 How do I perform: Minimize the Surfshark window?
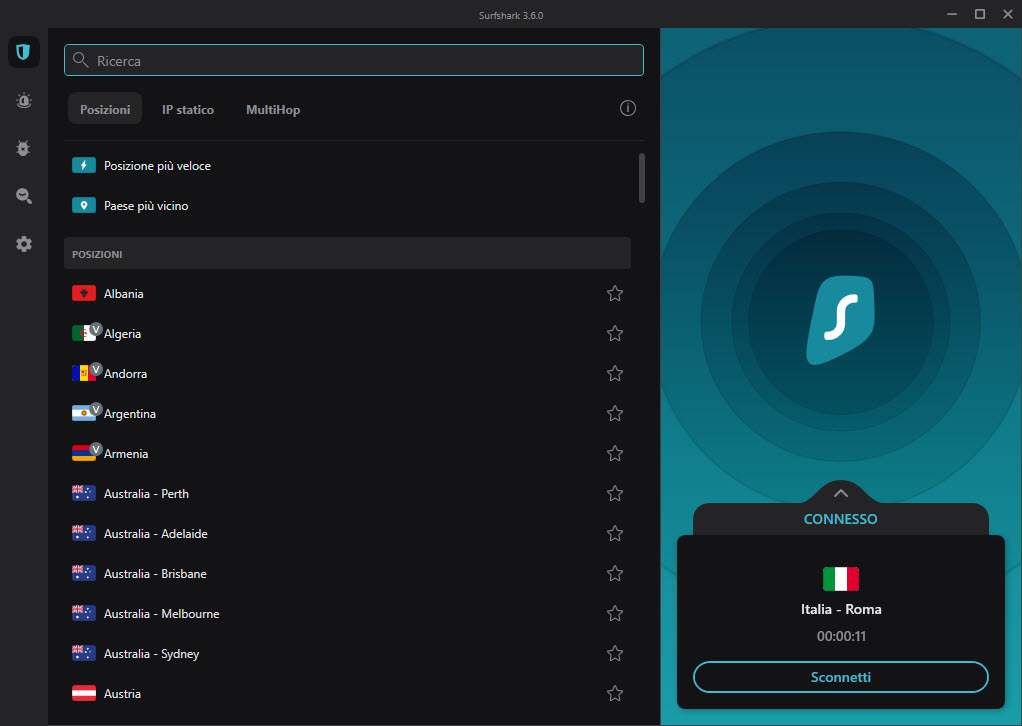(952, 14)
